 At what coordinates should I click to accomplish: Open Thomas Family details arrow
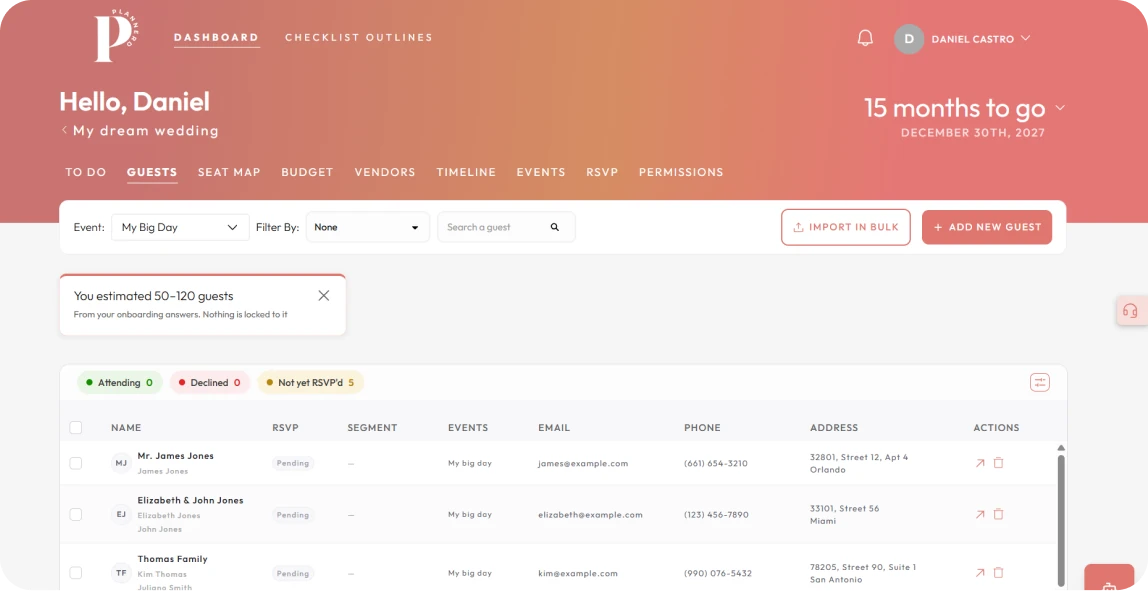point(980,573)
